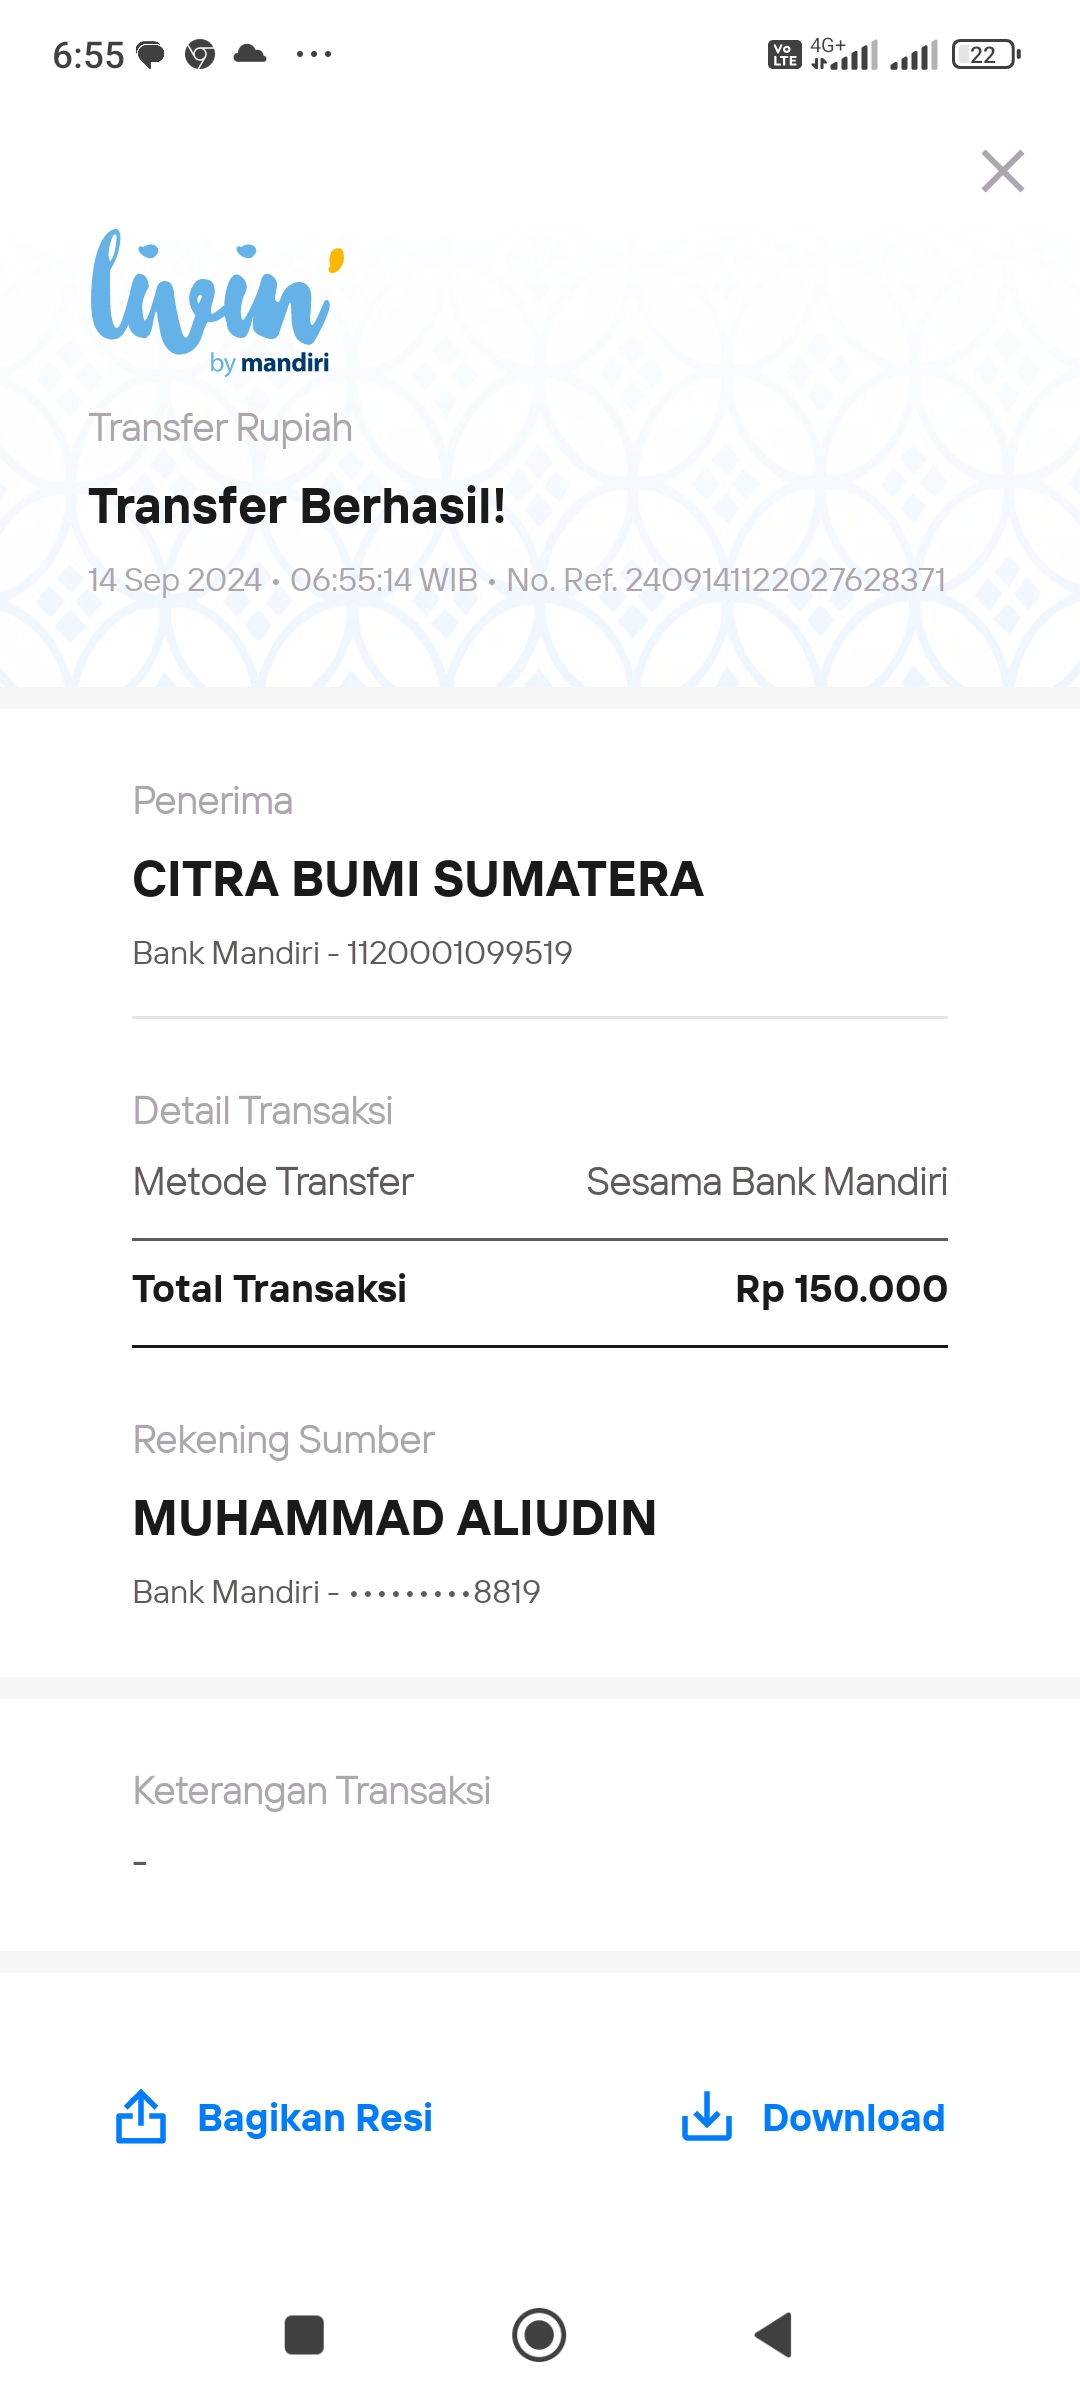1080x2400 pixels.
Task: Tap the Android home circle button
Action: coord(539,2335)
